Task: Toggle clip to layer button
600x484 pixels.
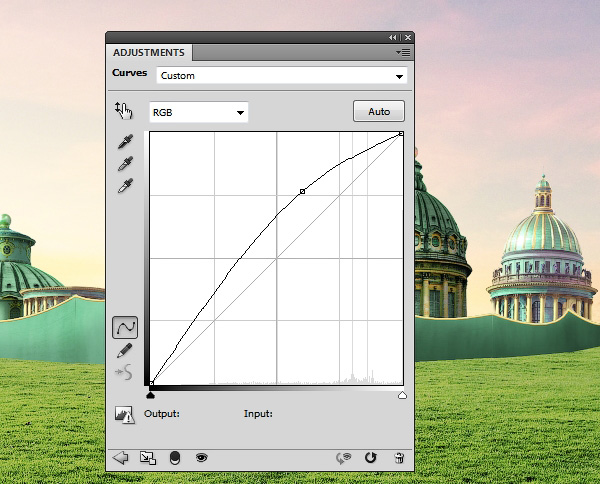Action: [174, 458]
